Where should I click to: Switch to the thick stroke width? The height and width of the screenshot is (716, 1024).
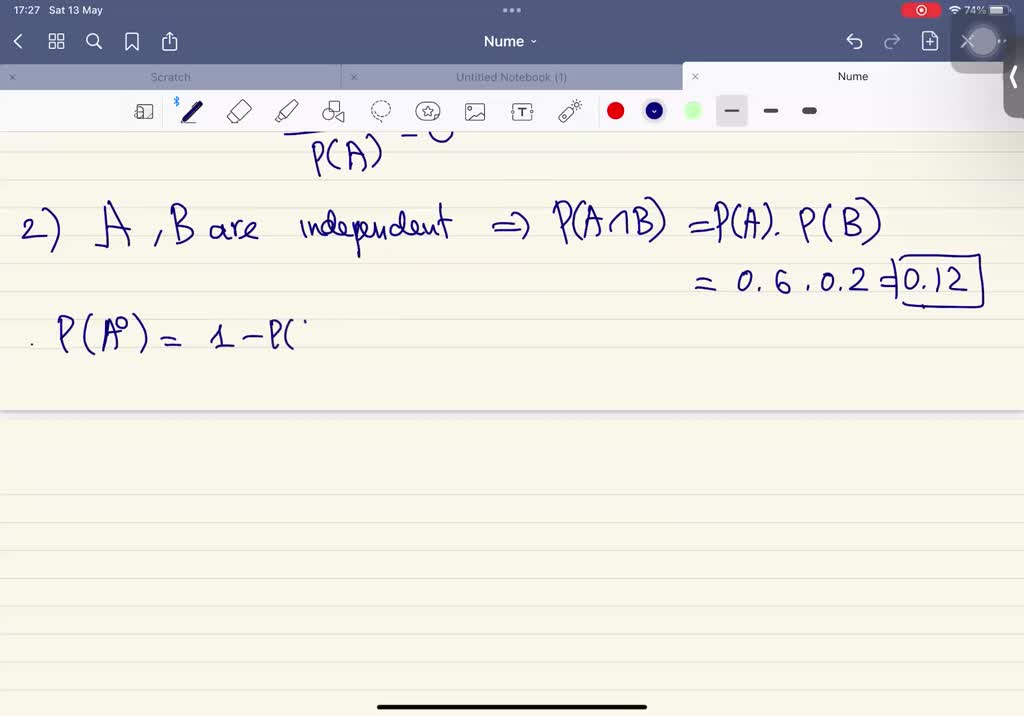pyautogui.click(x=809, y=111)
